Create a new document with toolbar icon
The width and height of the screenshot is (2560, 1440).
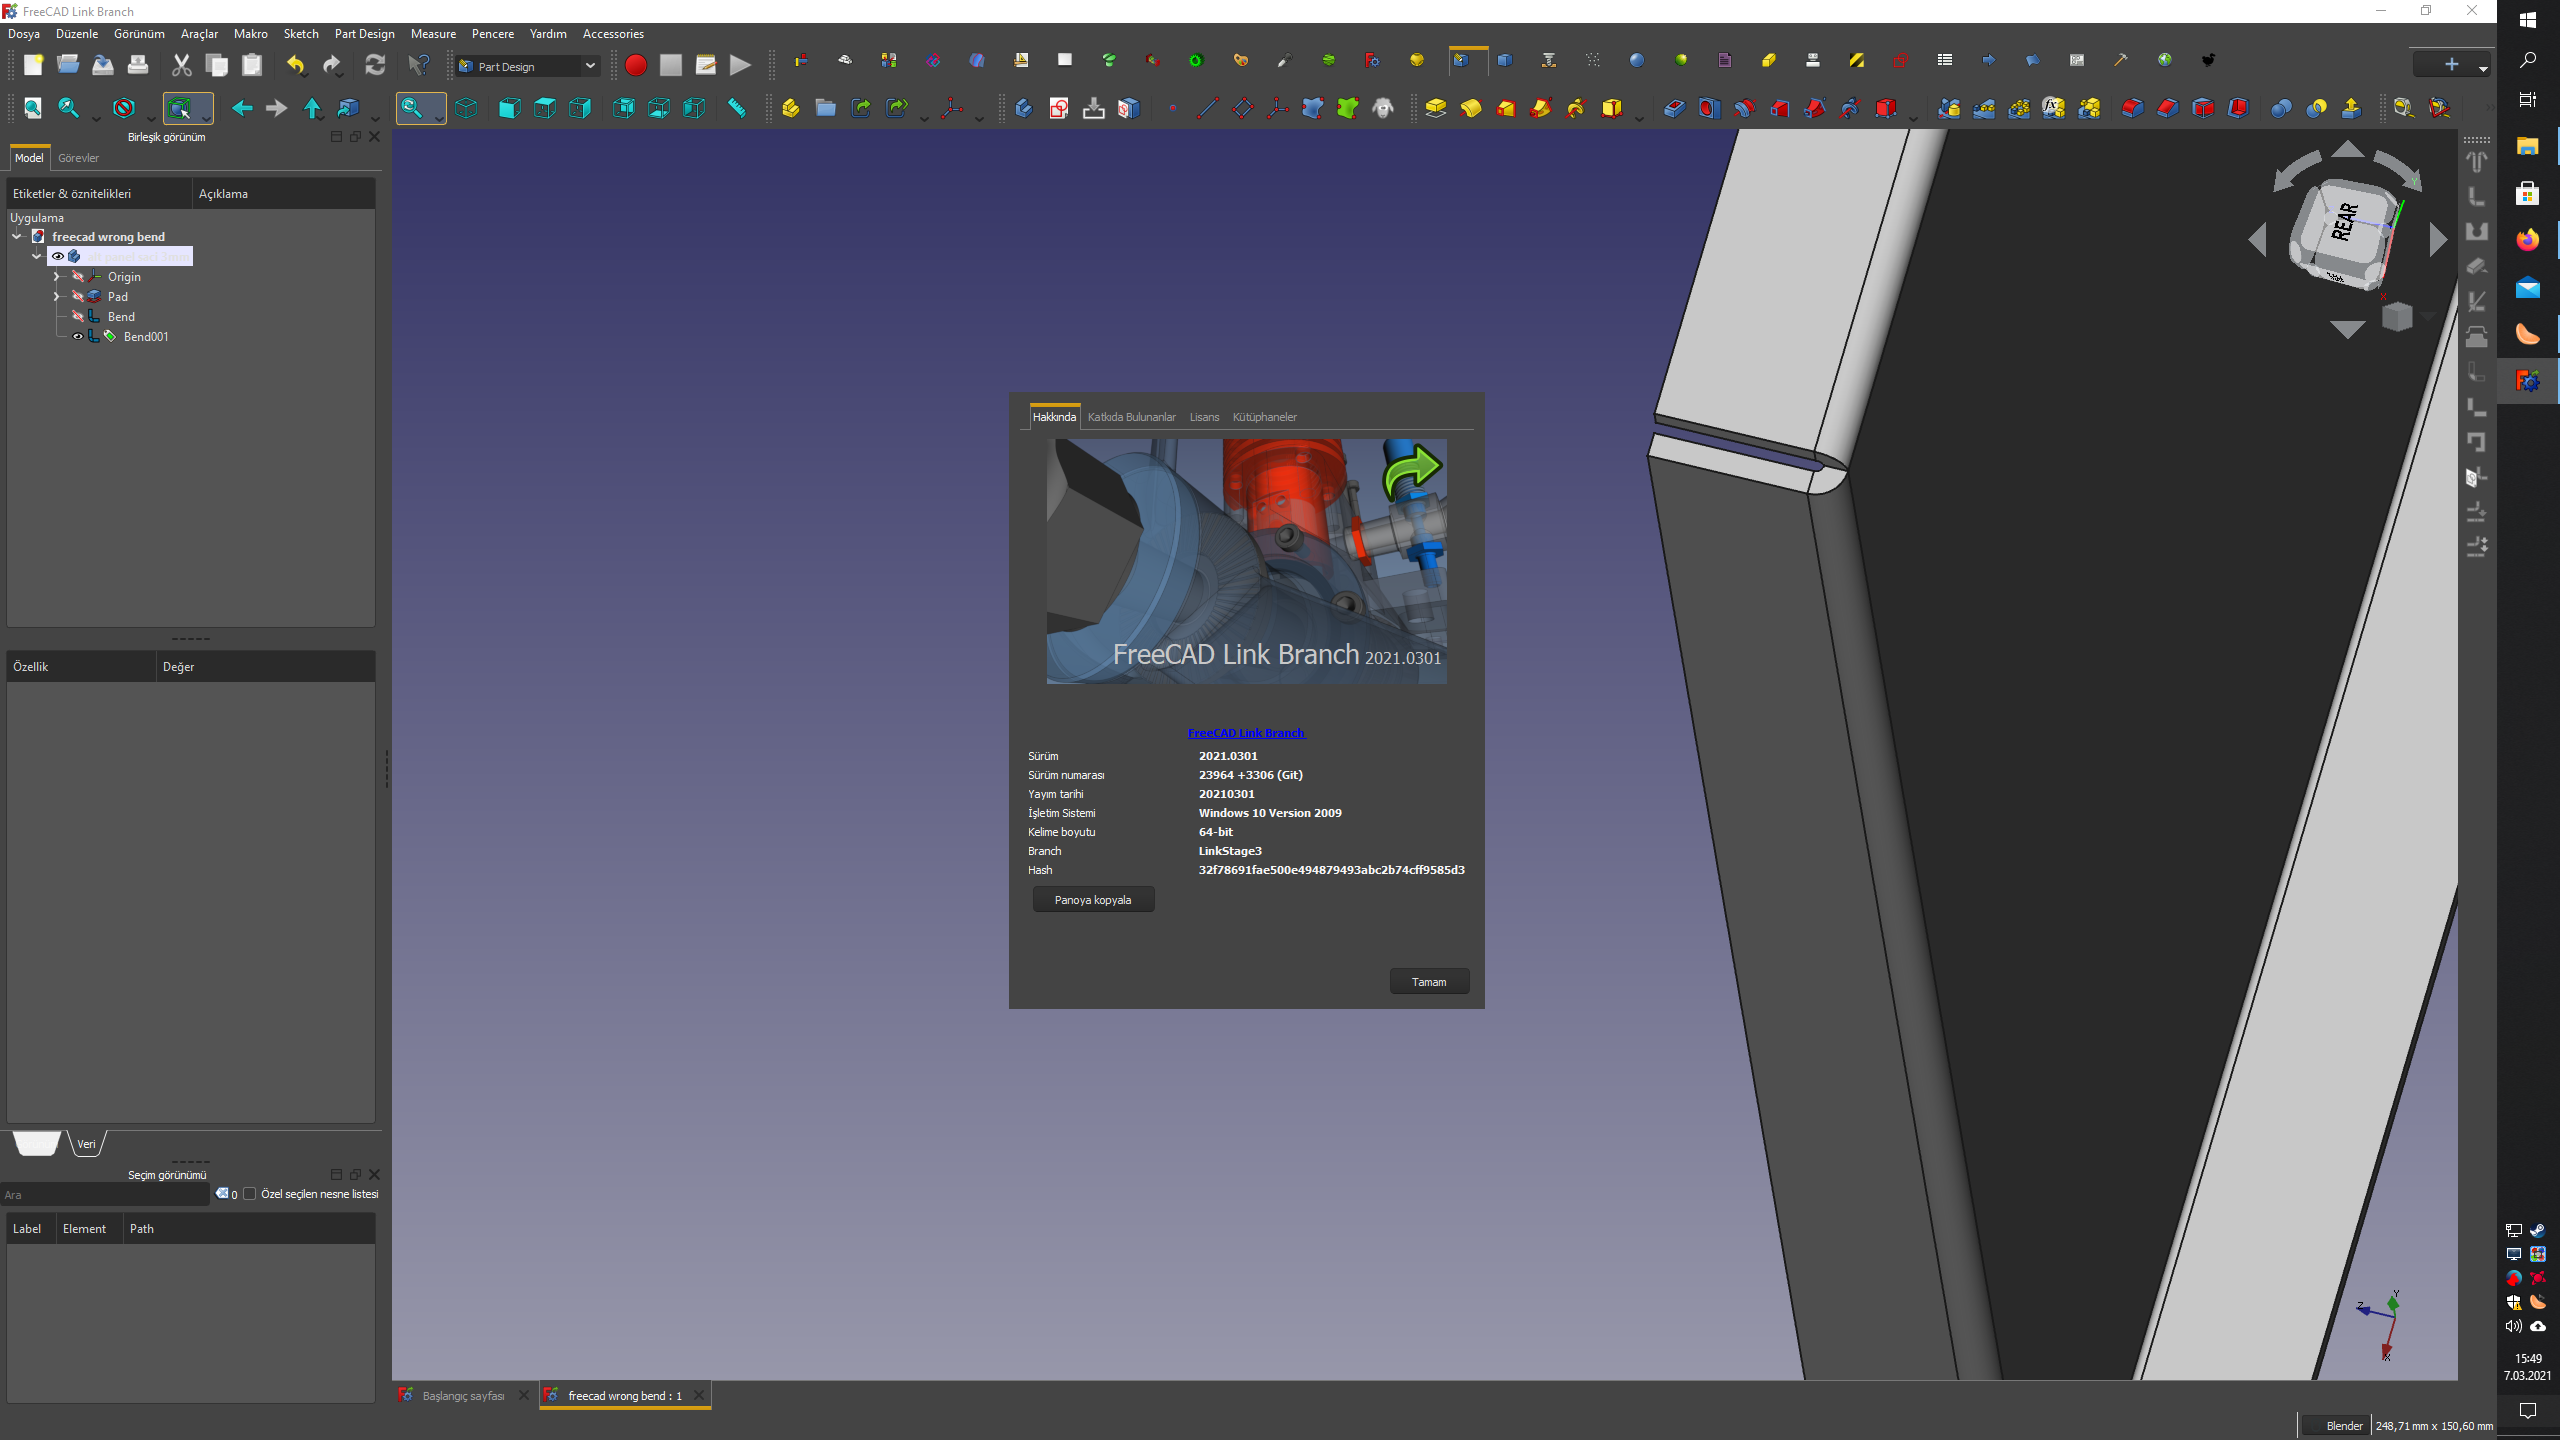tap(33, 65)
